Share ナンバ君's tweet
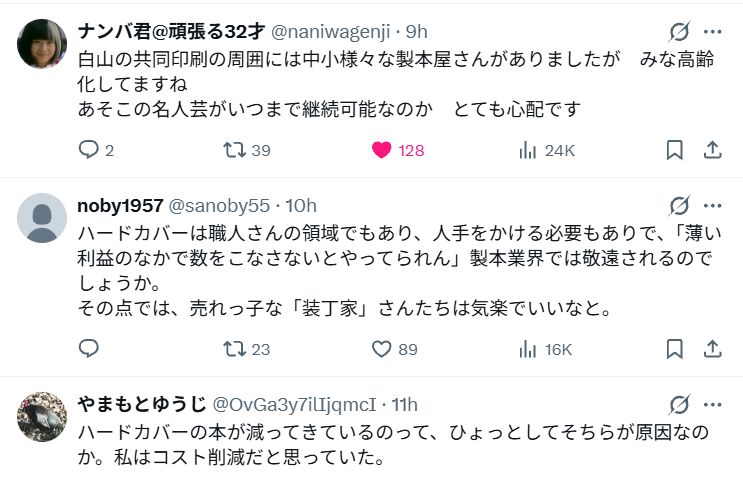The image size is (743, 477). (x=712, y=150)
